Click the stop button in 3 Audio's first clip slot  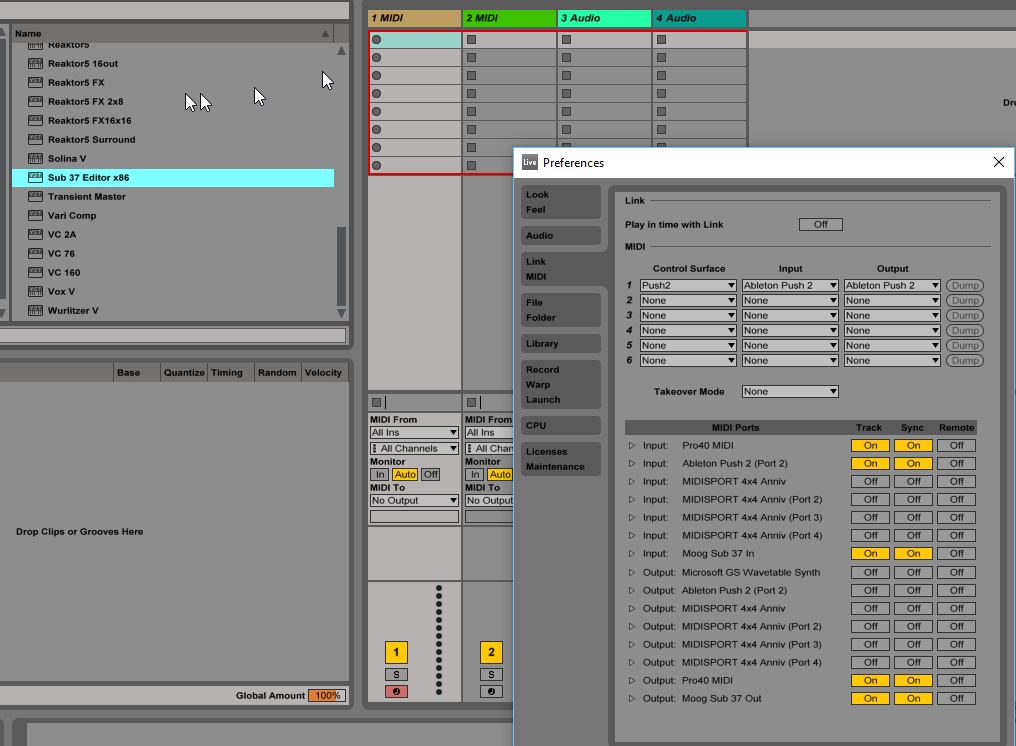coord(566,40)
